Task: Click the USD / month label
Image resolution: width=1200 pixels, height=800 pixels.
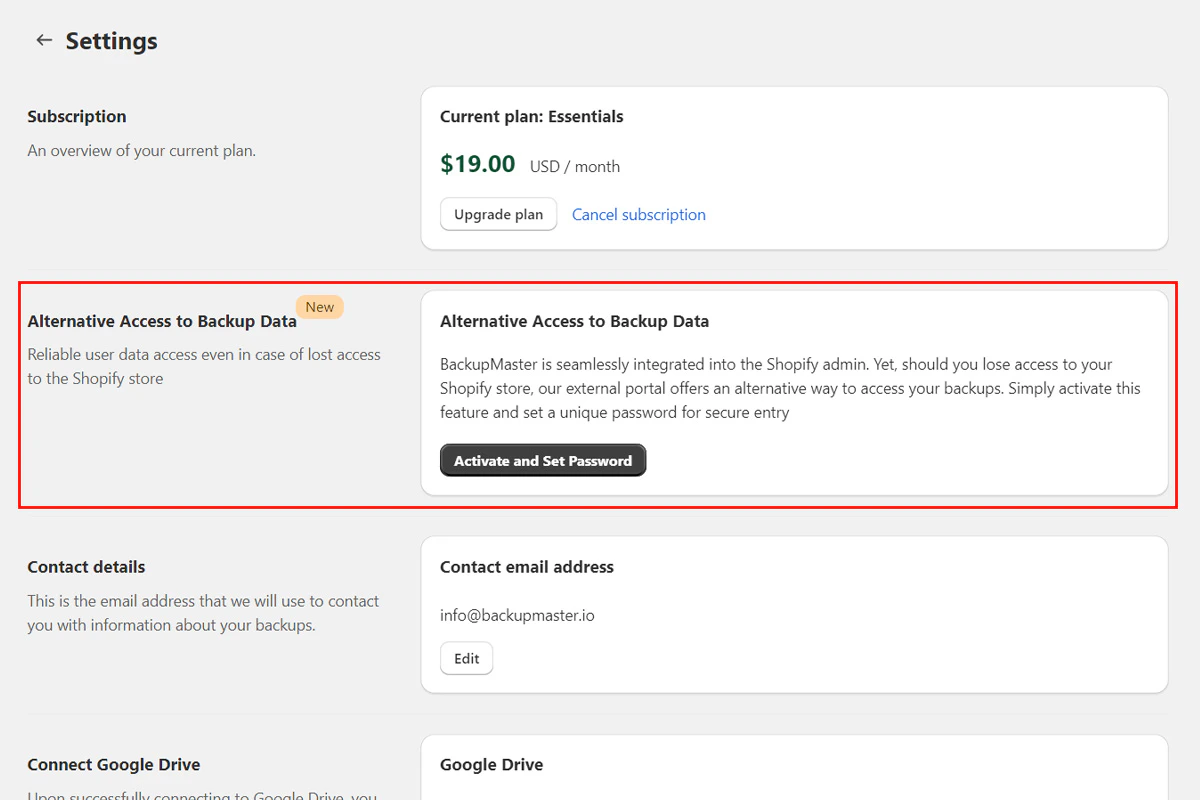Action: pos(574,166)
